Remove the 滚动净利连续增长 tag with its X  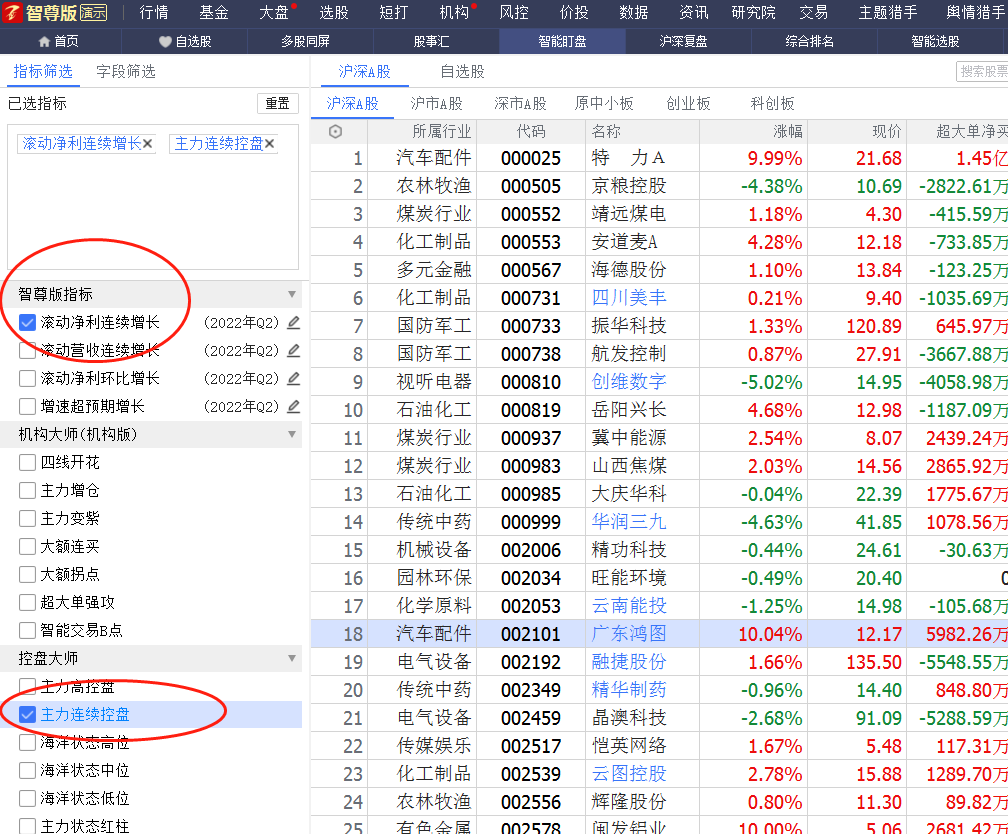[x=148, y=143]
